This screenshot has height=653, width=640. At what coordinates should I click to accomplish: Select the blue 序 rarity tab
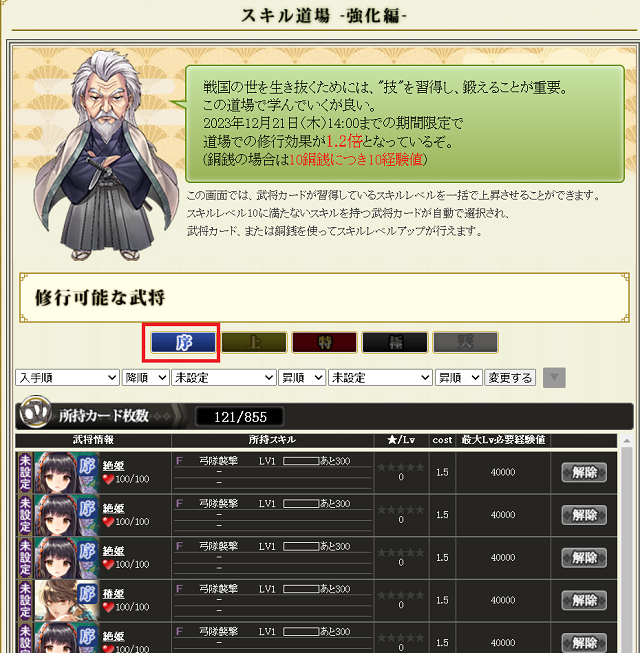(x=183, y=342)
